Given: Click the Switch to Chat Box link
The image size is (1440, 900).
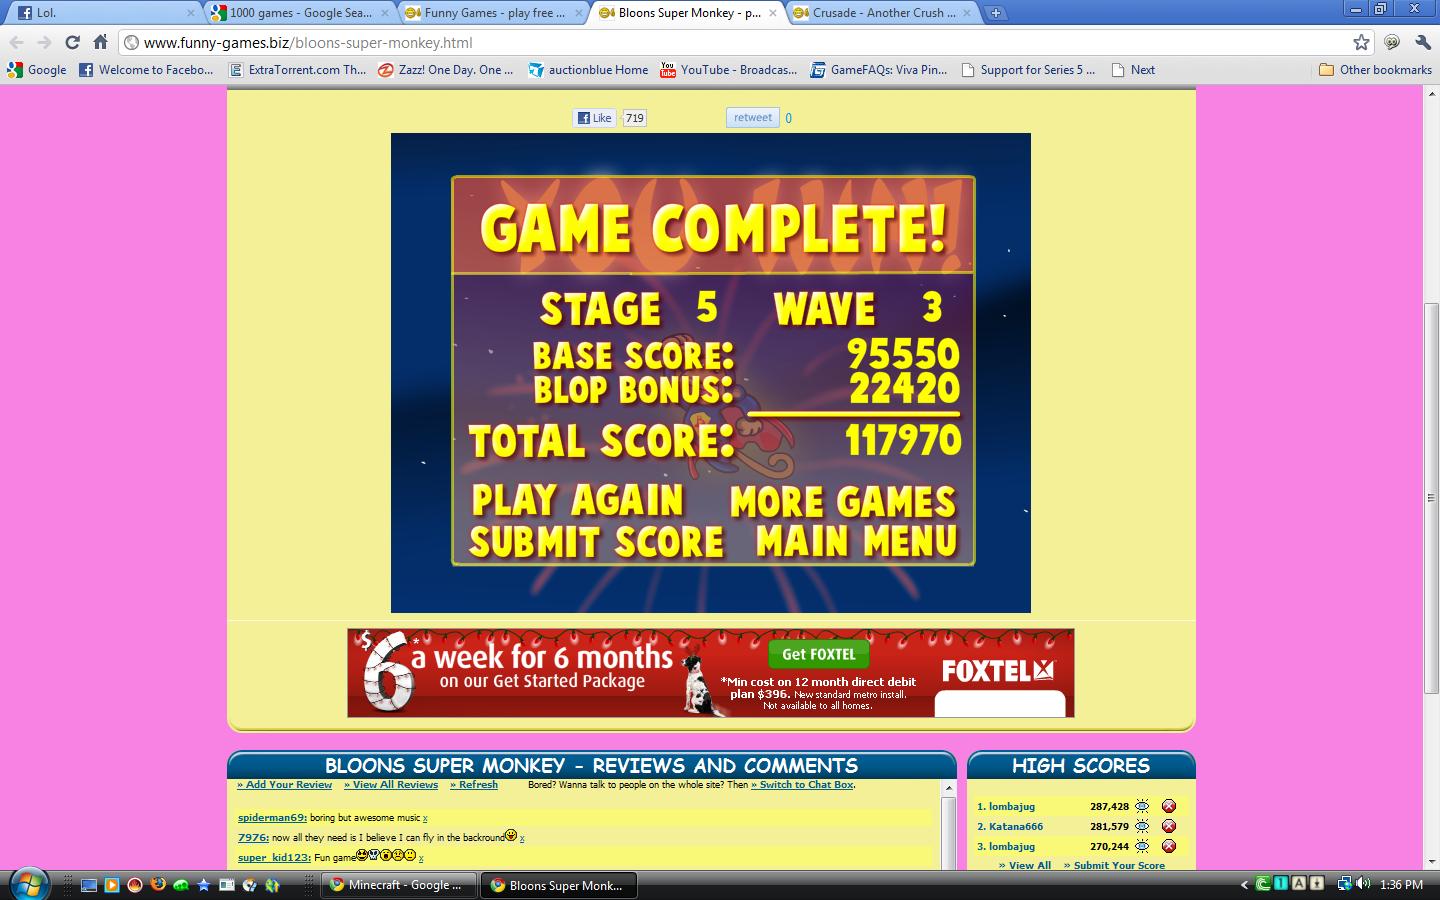Looking at the screenshot, I should (802, 785).
